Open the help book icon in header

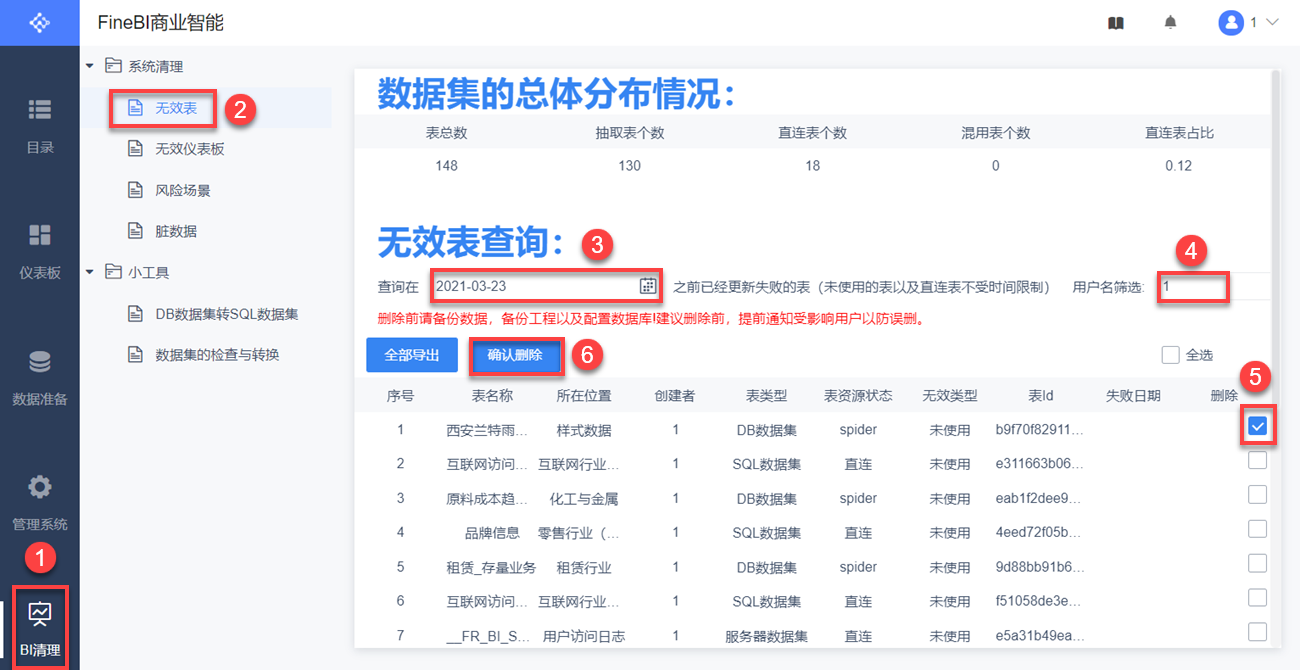1116,22
